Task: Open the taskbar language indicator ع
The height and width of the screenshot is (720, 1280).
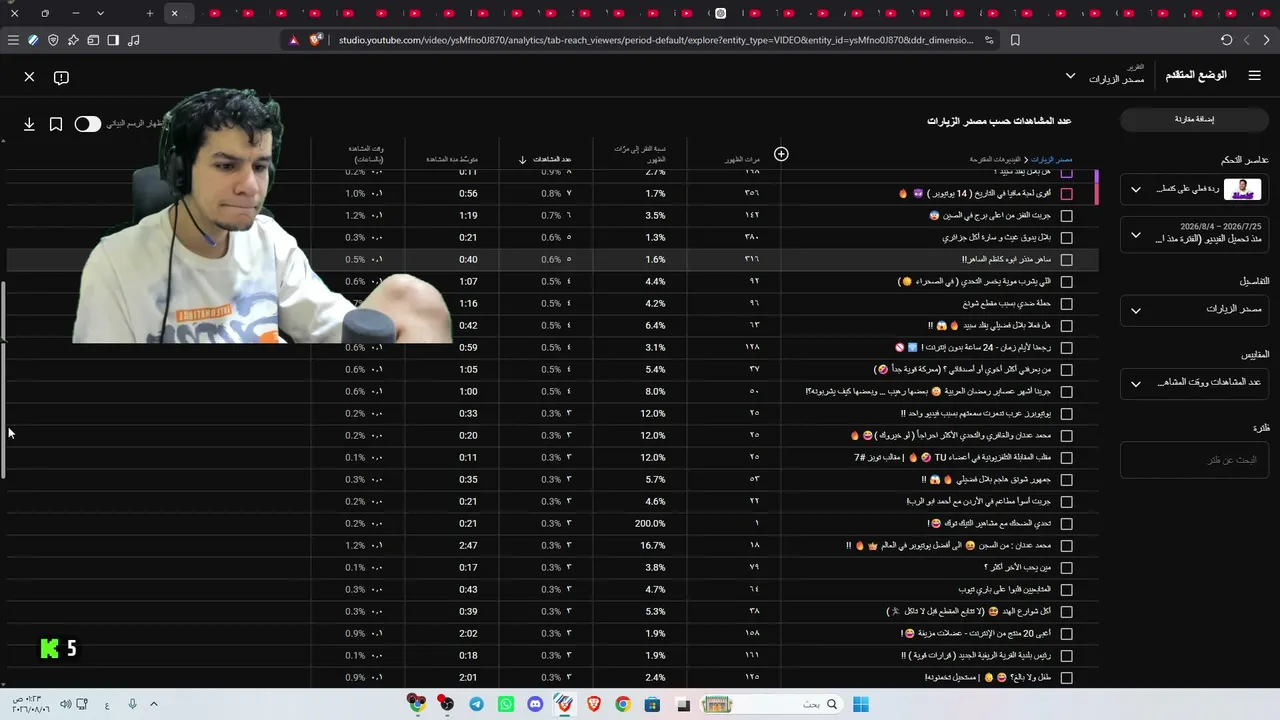Action: coord(107,705)
